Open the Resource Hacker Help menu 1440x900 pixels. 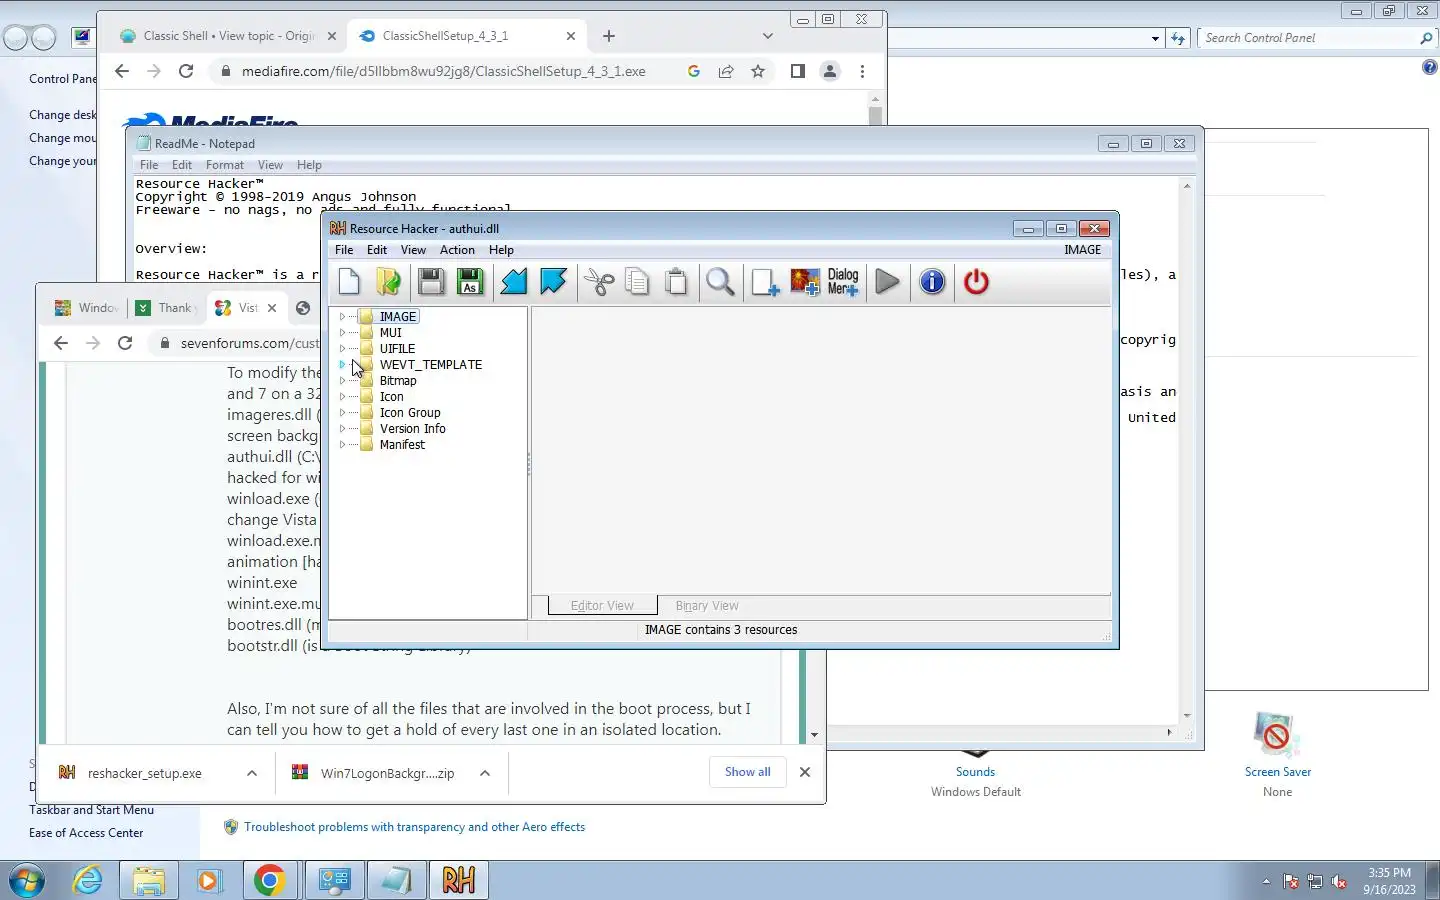click(x=501, y=250)
